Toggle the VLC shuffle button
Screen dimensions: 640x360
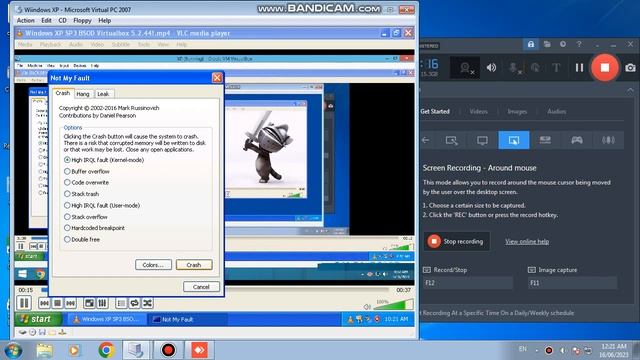point(148,303)
